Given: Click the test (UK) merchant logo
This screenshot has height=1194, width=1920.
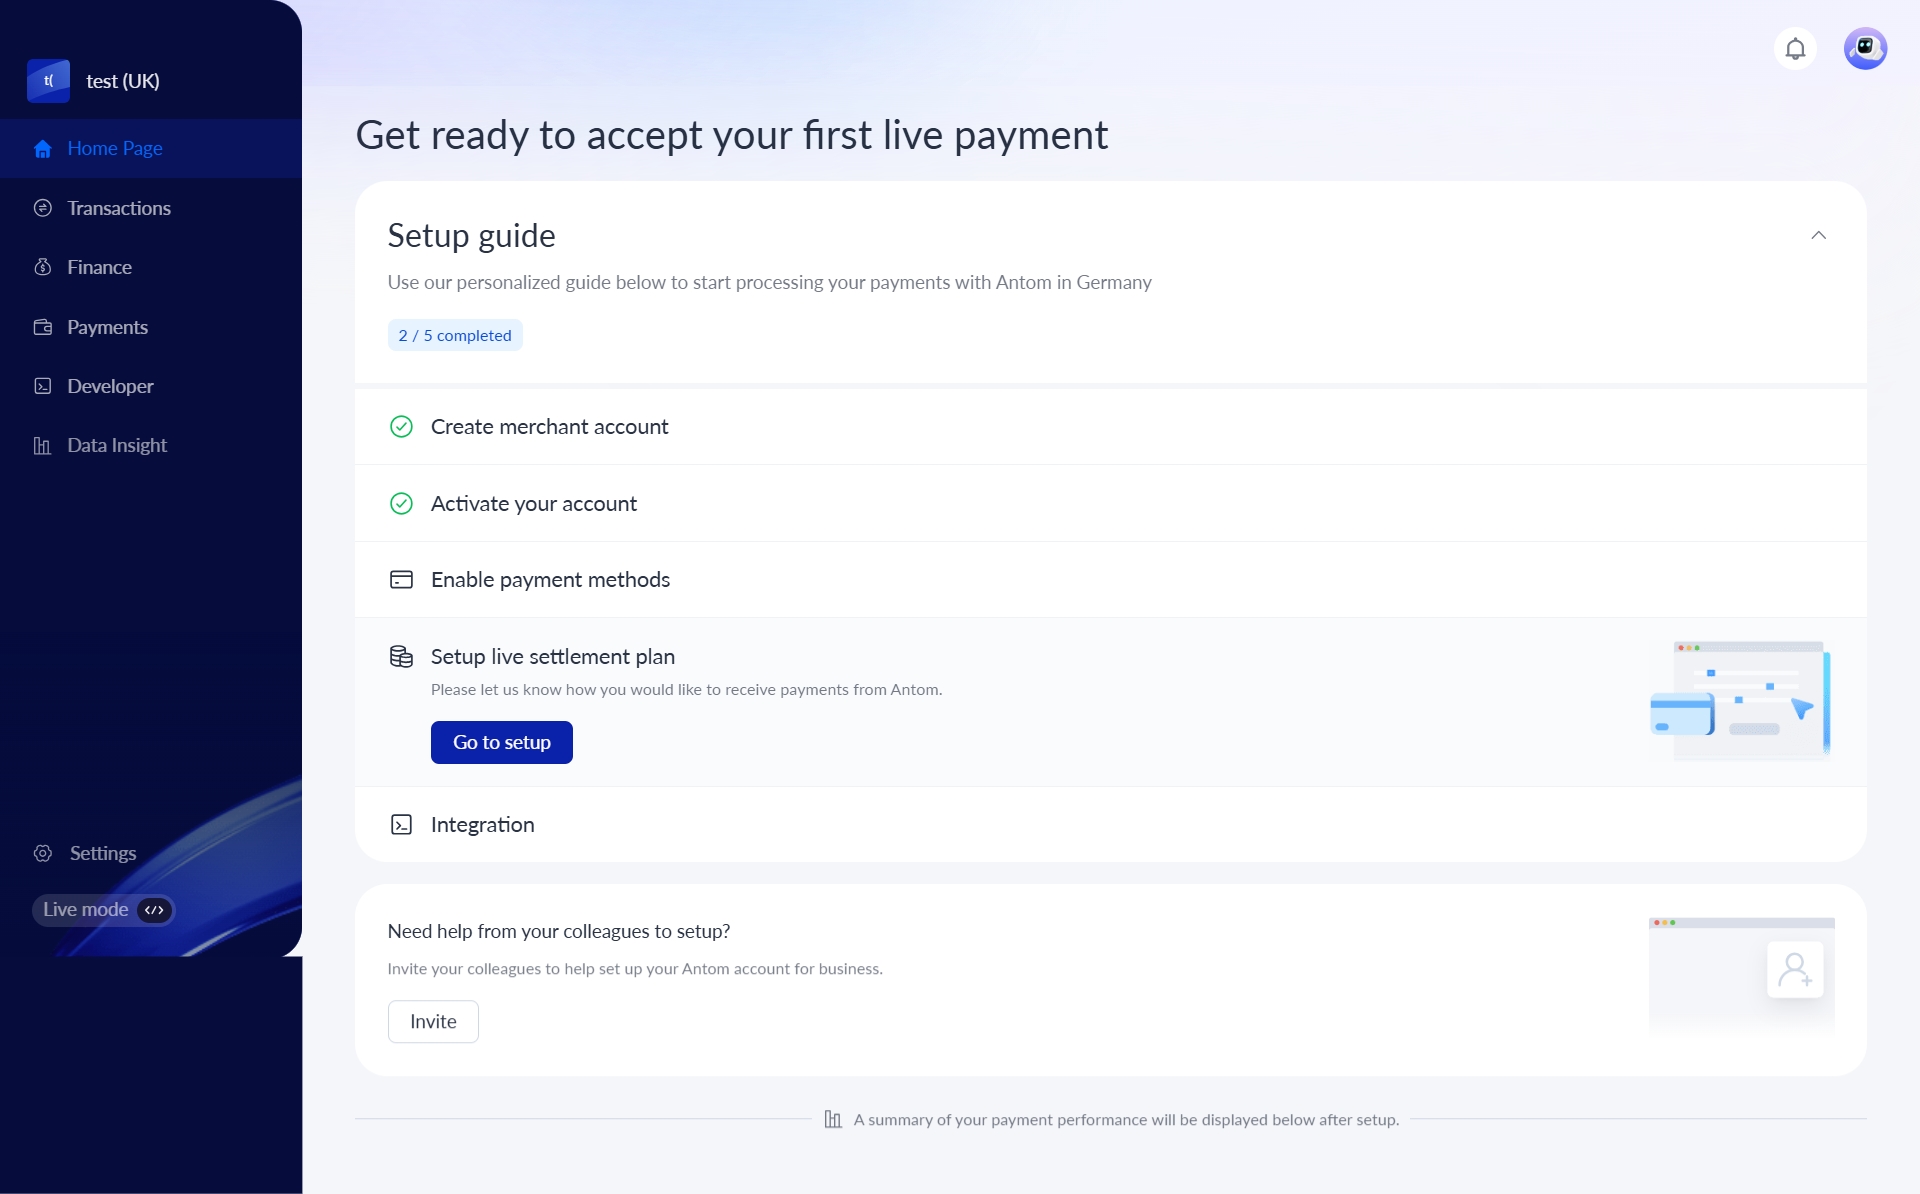Looking at the screenshot, I should click(x=48, y=81).
